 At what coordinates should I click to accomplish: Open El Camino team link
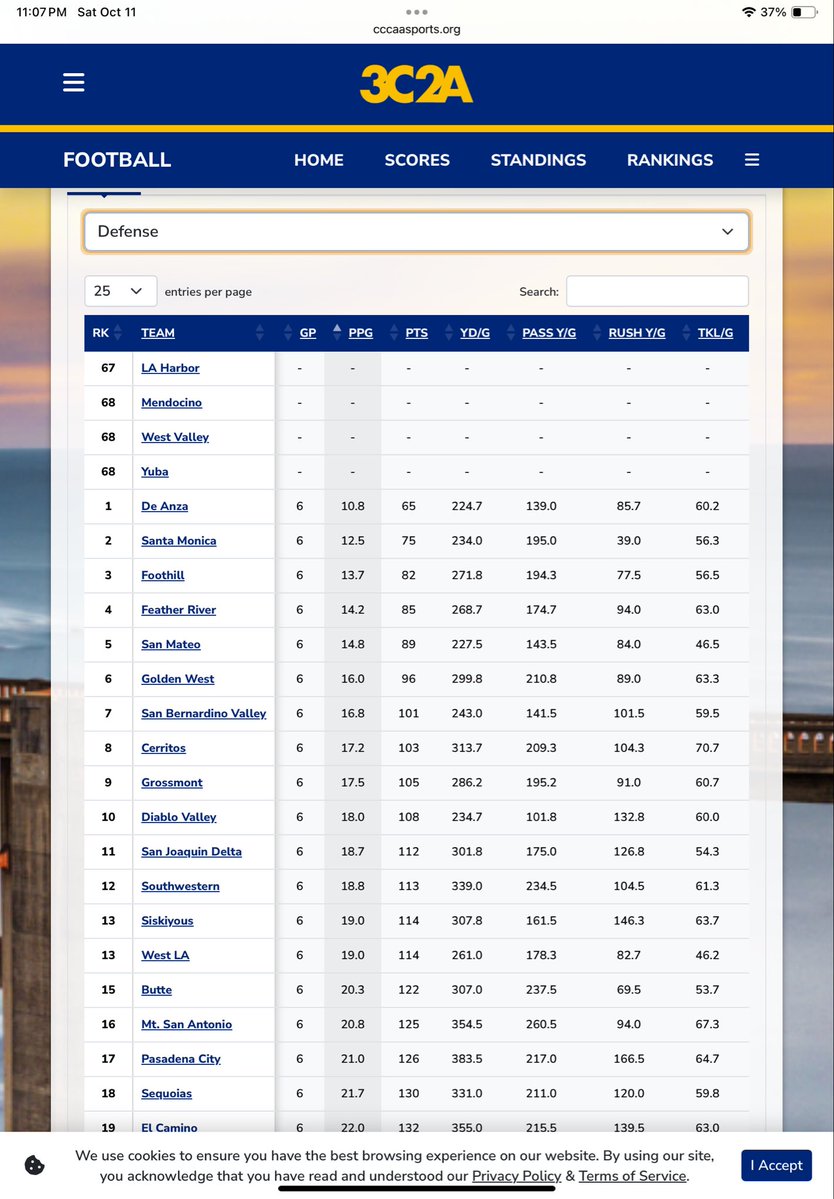(x=170, y=1127)
